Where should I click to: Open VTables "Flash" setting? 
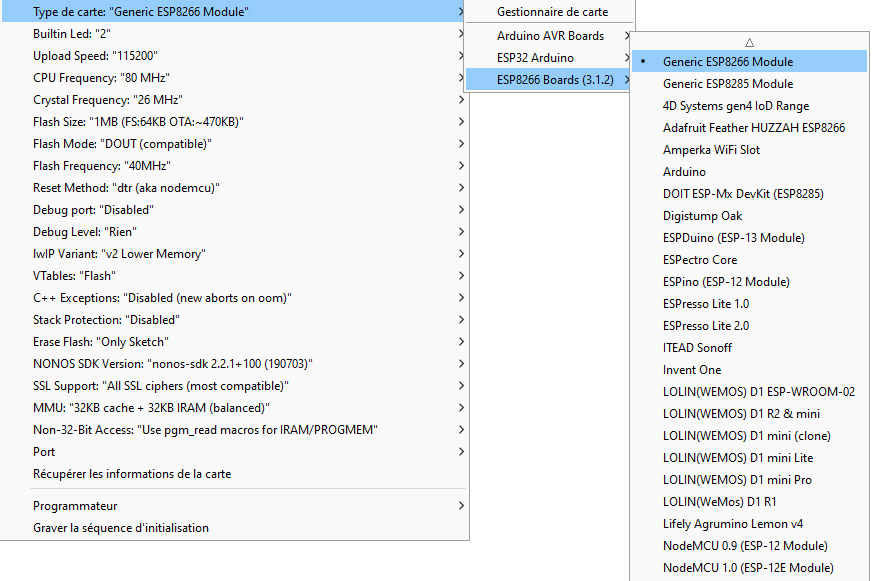pyautogui.click(x=234, y=275)
